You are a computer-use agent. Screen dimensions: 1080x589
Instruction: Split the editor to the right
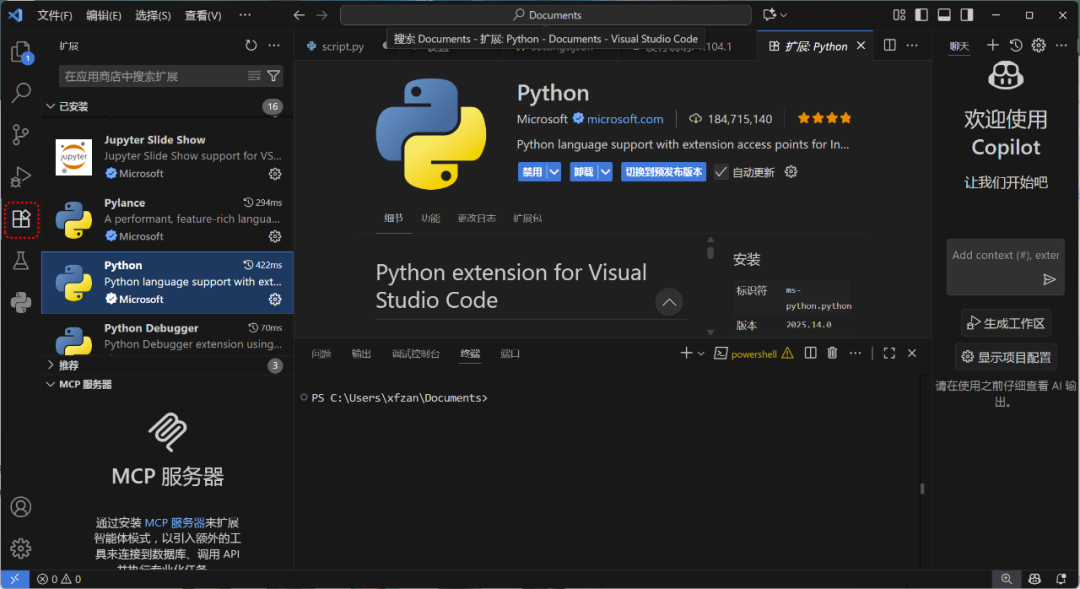pos(890,45)
